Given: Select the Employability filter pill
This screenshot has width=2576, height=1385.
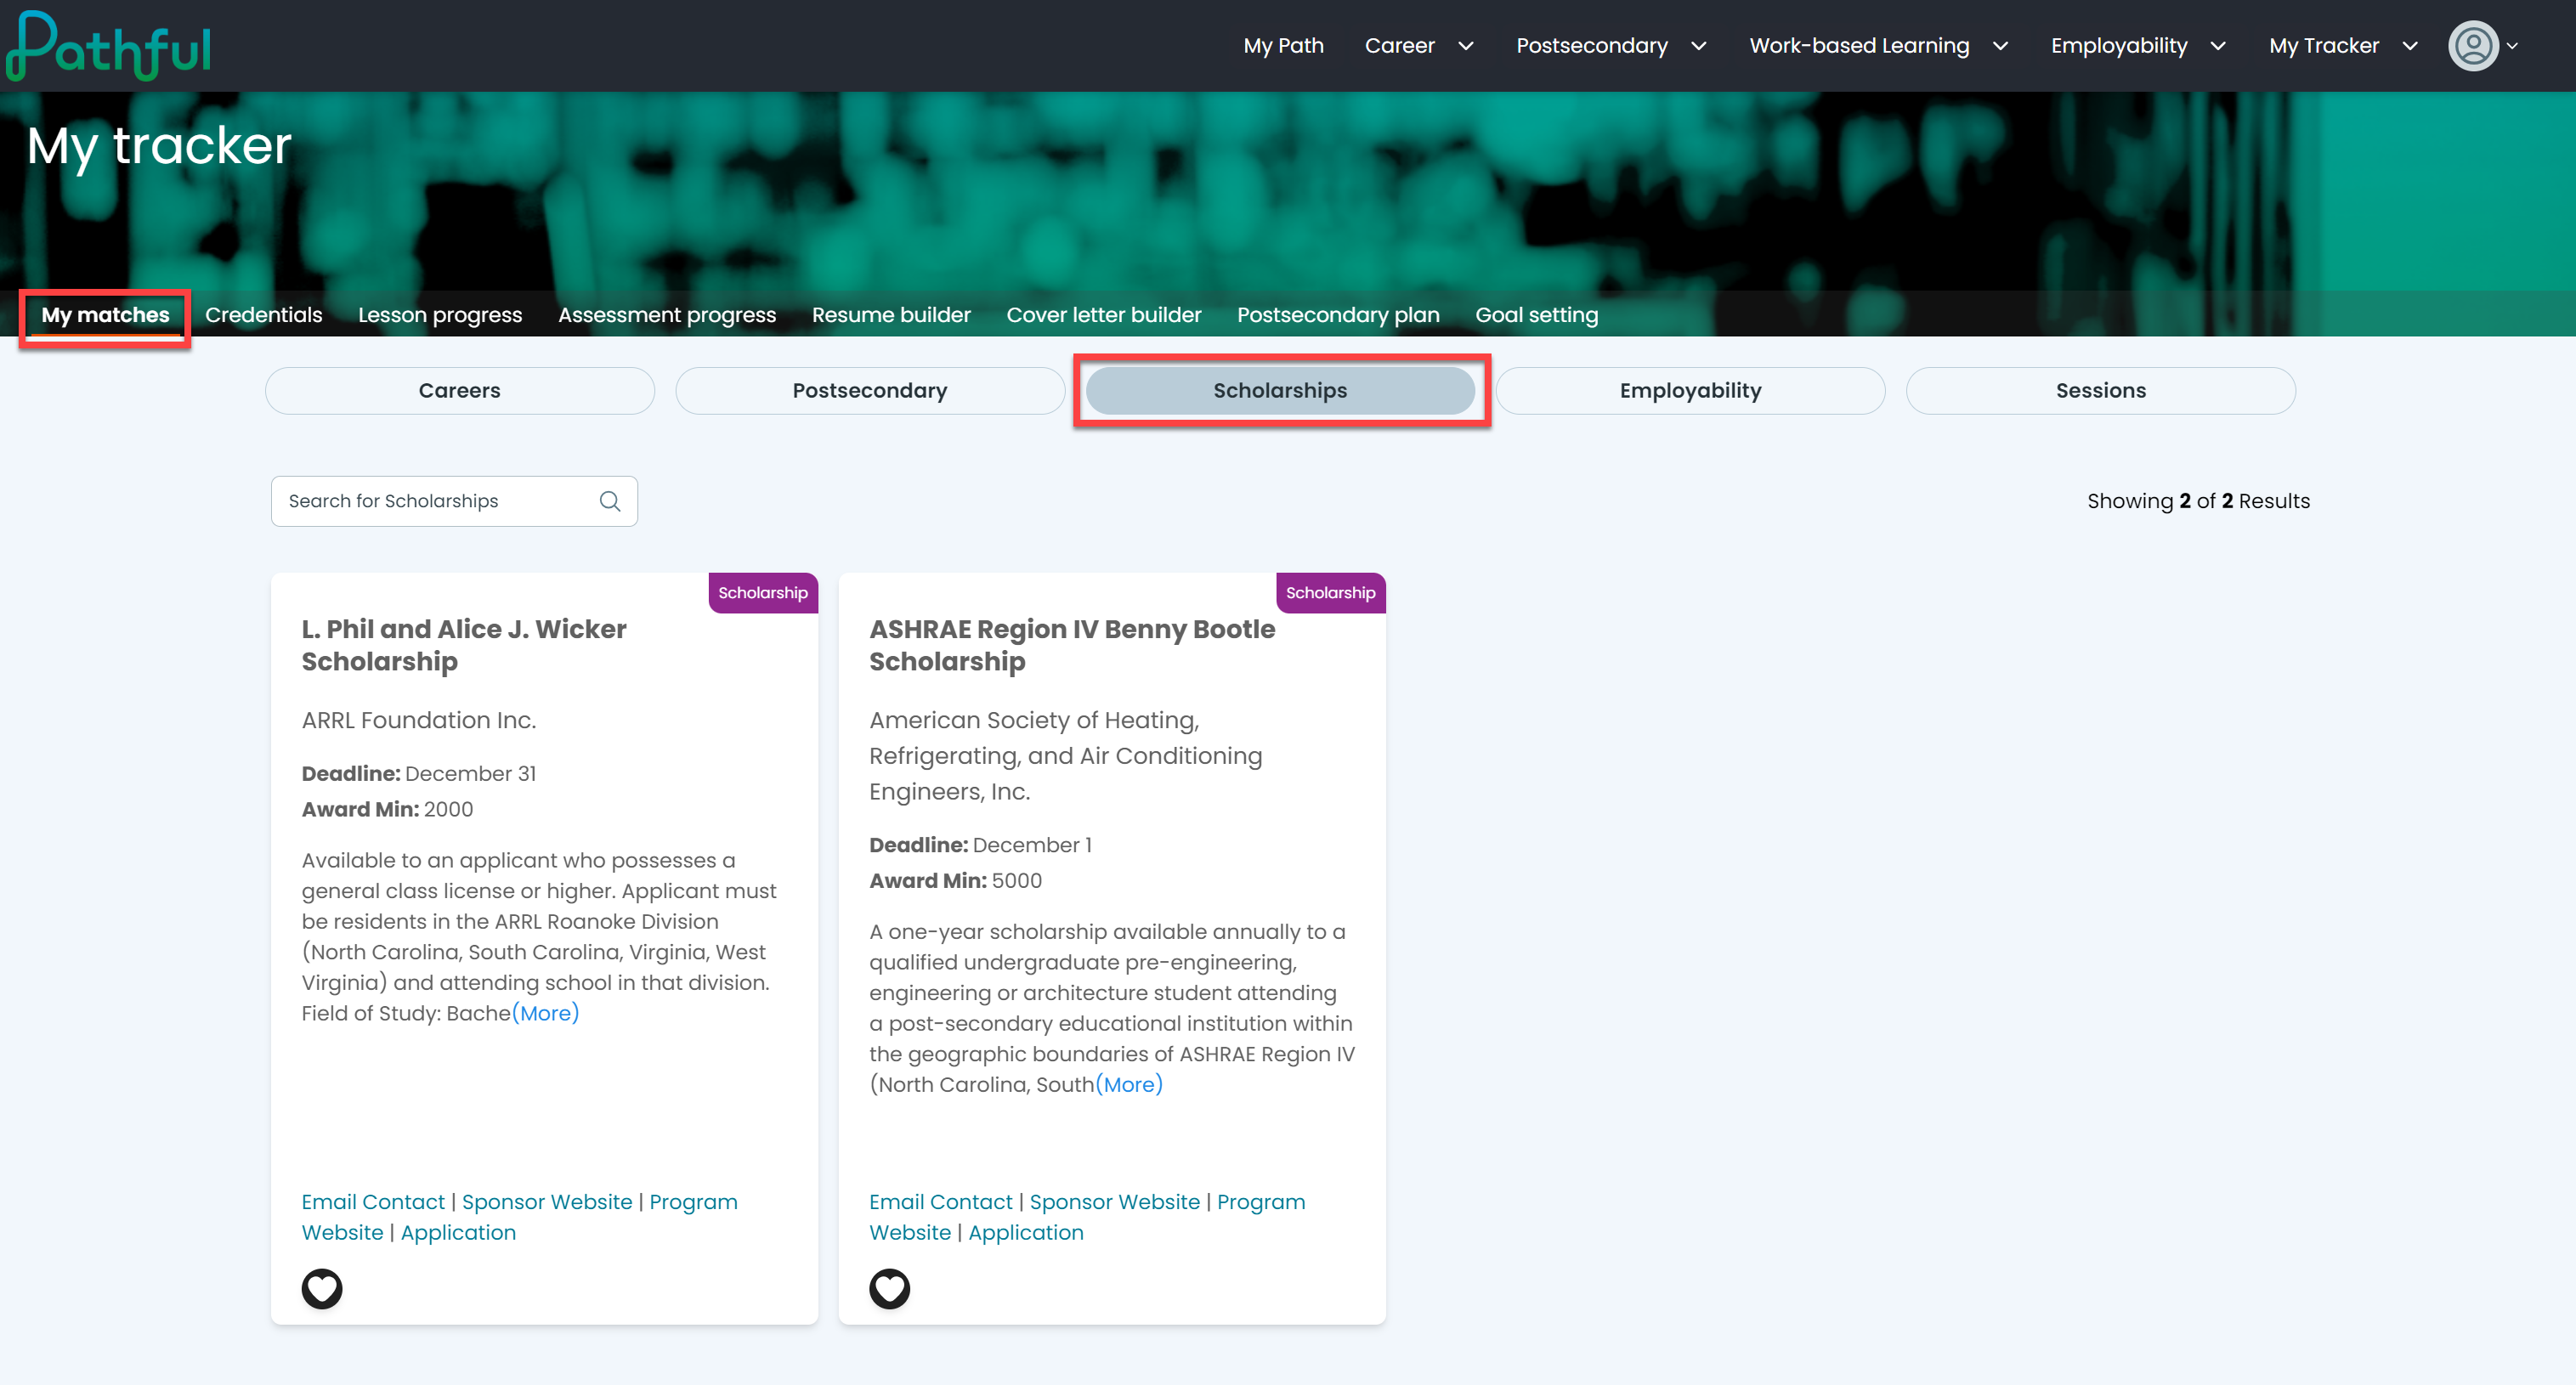Looking at the screenshot, I should [x=1691, y=391].
